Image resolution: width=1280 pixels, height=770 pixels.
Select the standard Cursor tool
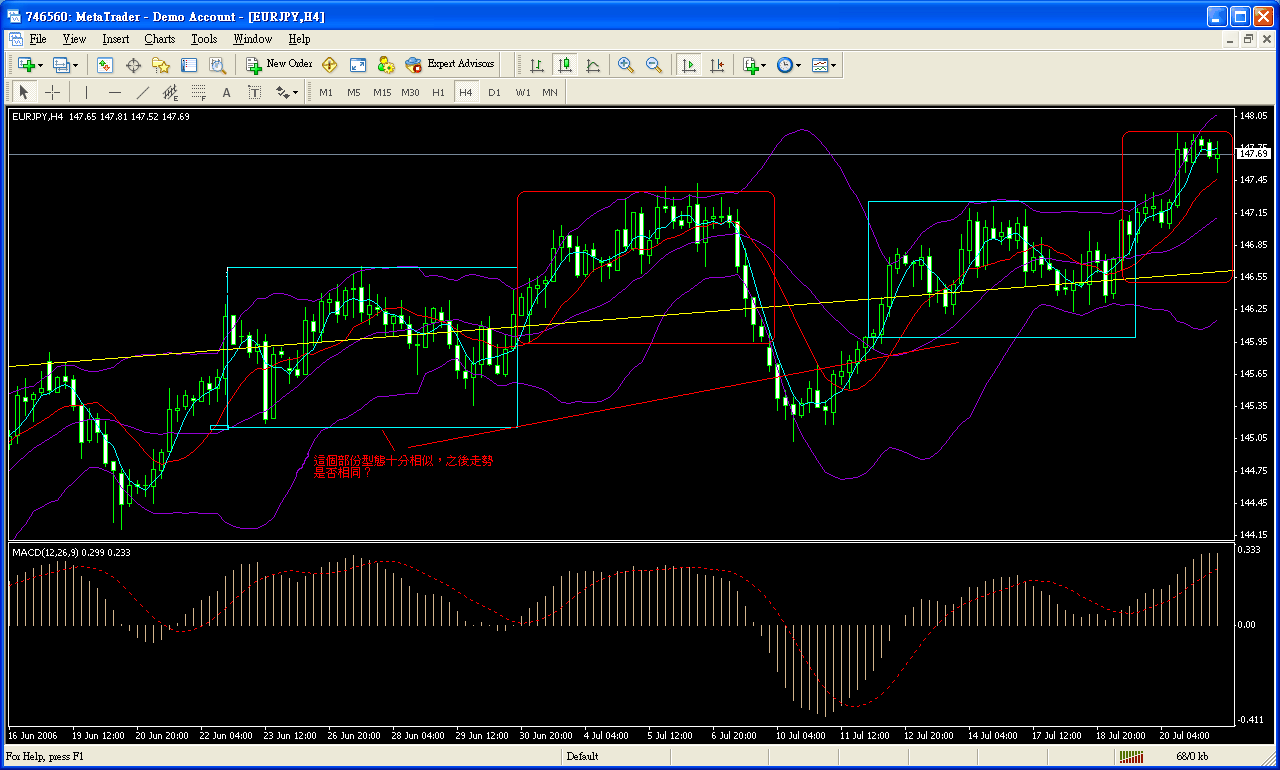pyautogui.click(x=25, y=92)
